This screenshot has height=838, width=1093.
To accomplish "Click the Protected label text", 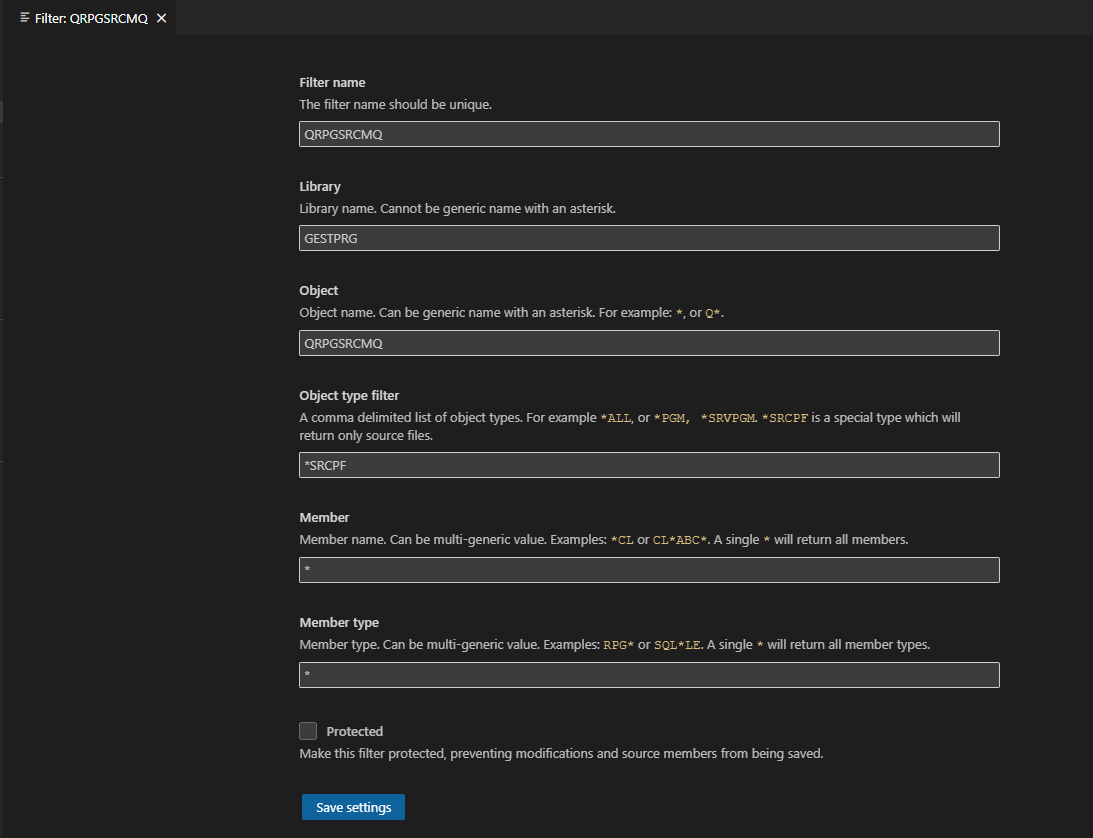I will [352, 731].
